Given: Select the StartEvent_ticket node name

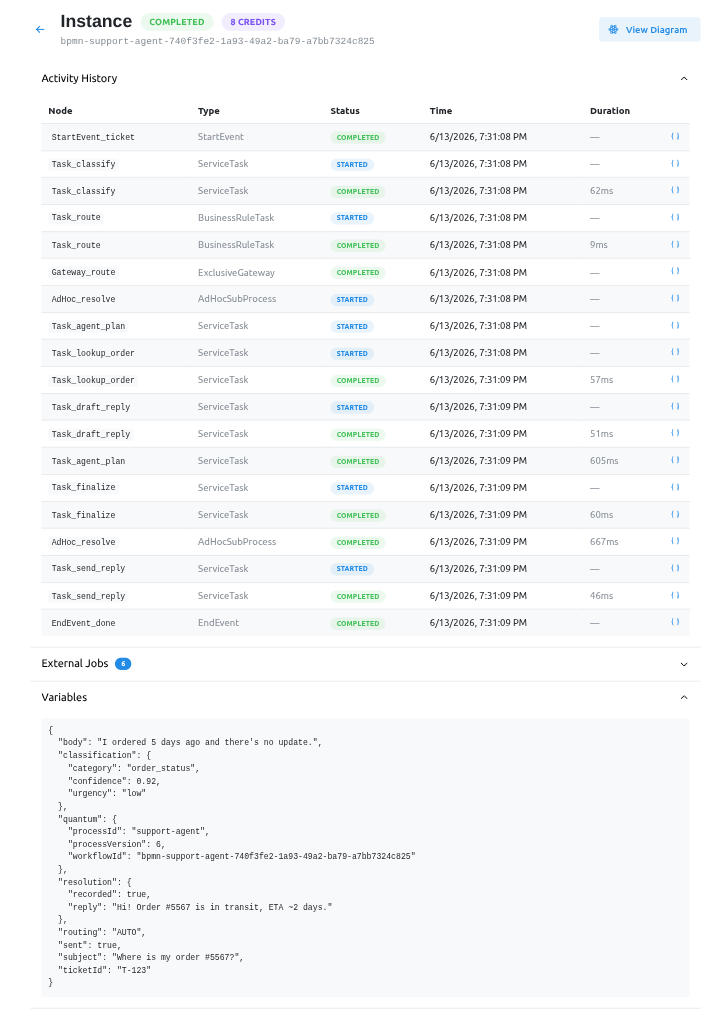Looking at the screenshot, I should [x=93, y=137].
